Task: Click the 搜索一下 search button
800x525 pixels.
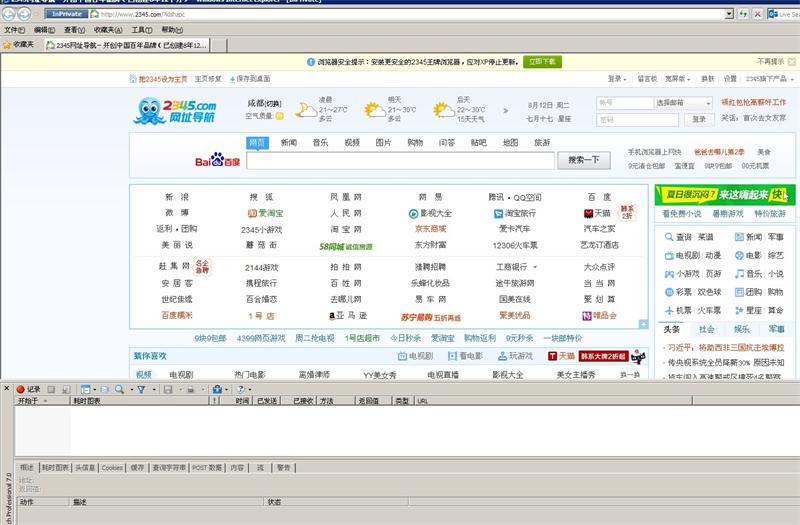Action: [584, 160]
